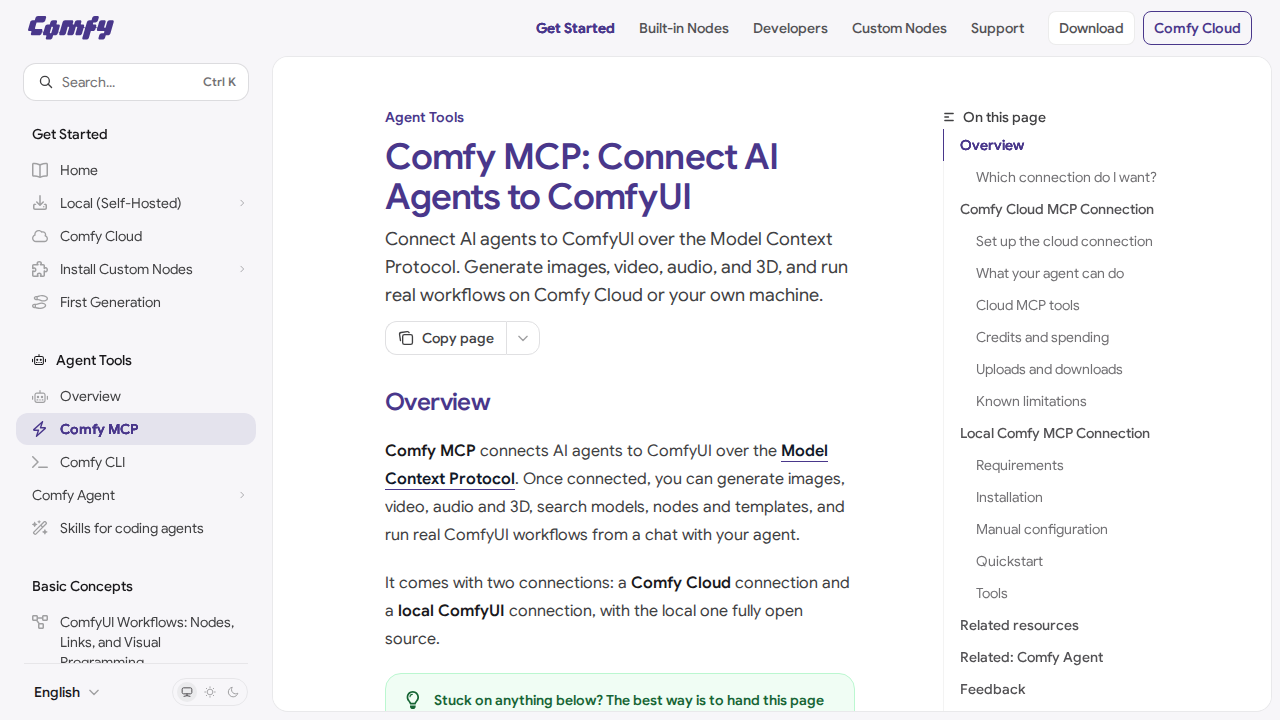
Task: Go to Local Comfy MCP Connection section
Action: [x=1055, y=433]
